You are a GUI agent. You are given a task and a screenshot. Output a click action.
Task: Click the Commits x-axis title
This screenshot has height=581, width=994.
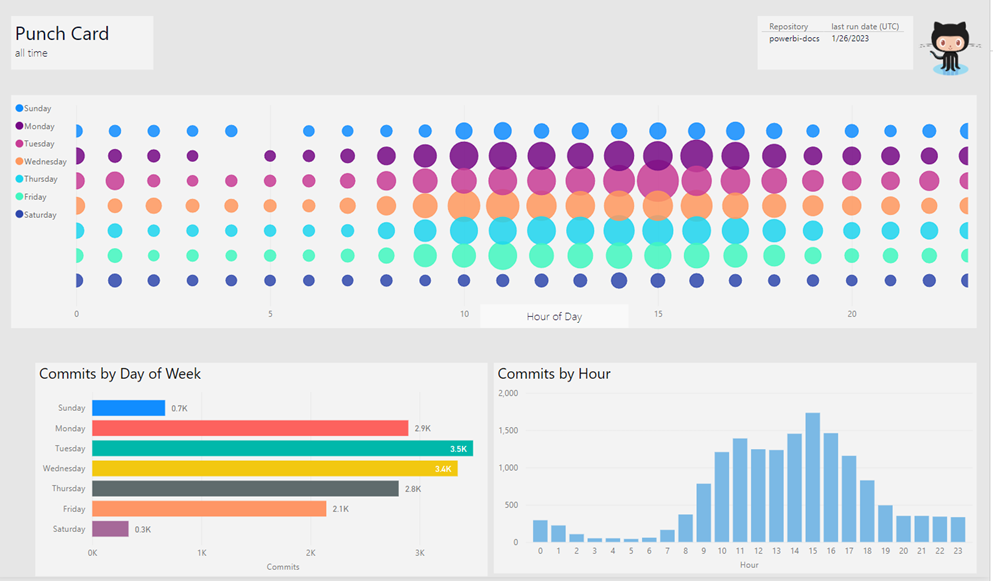(x=283, y=567)
